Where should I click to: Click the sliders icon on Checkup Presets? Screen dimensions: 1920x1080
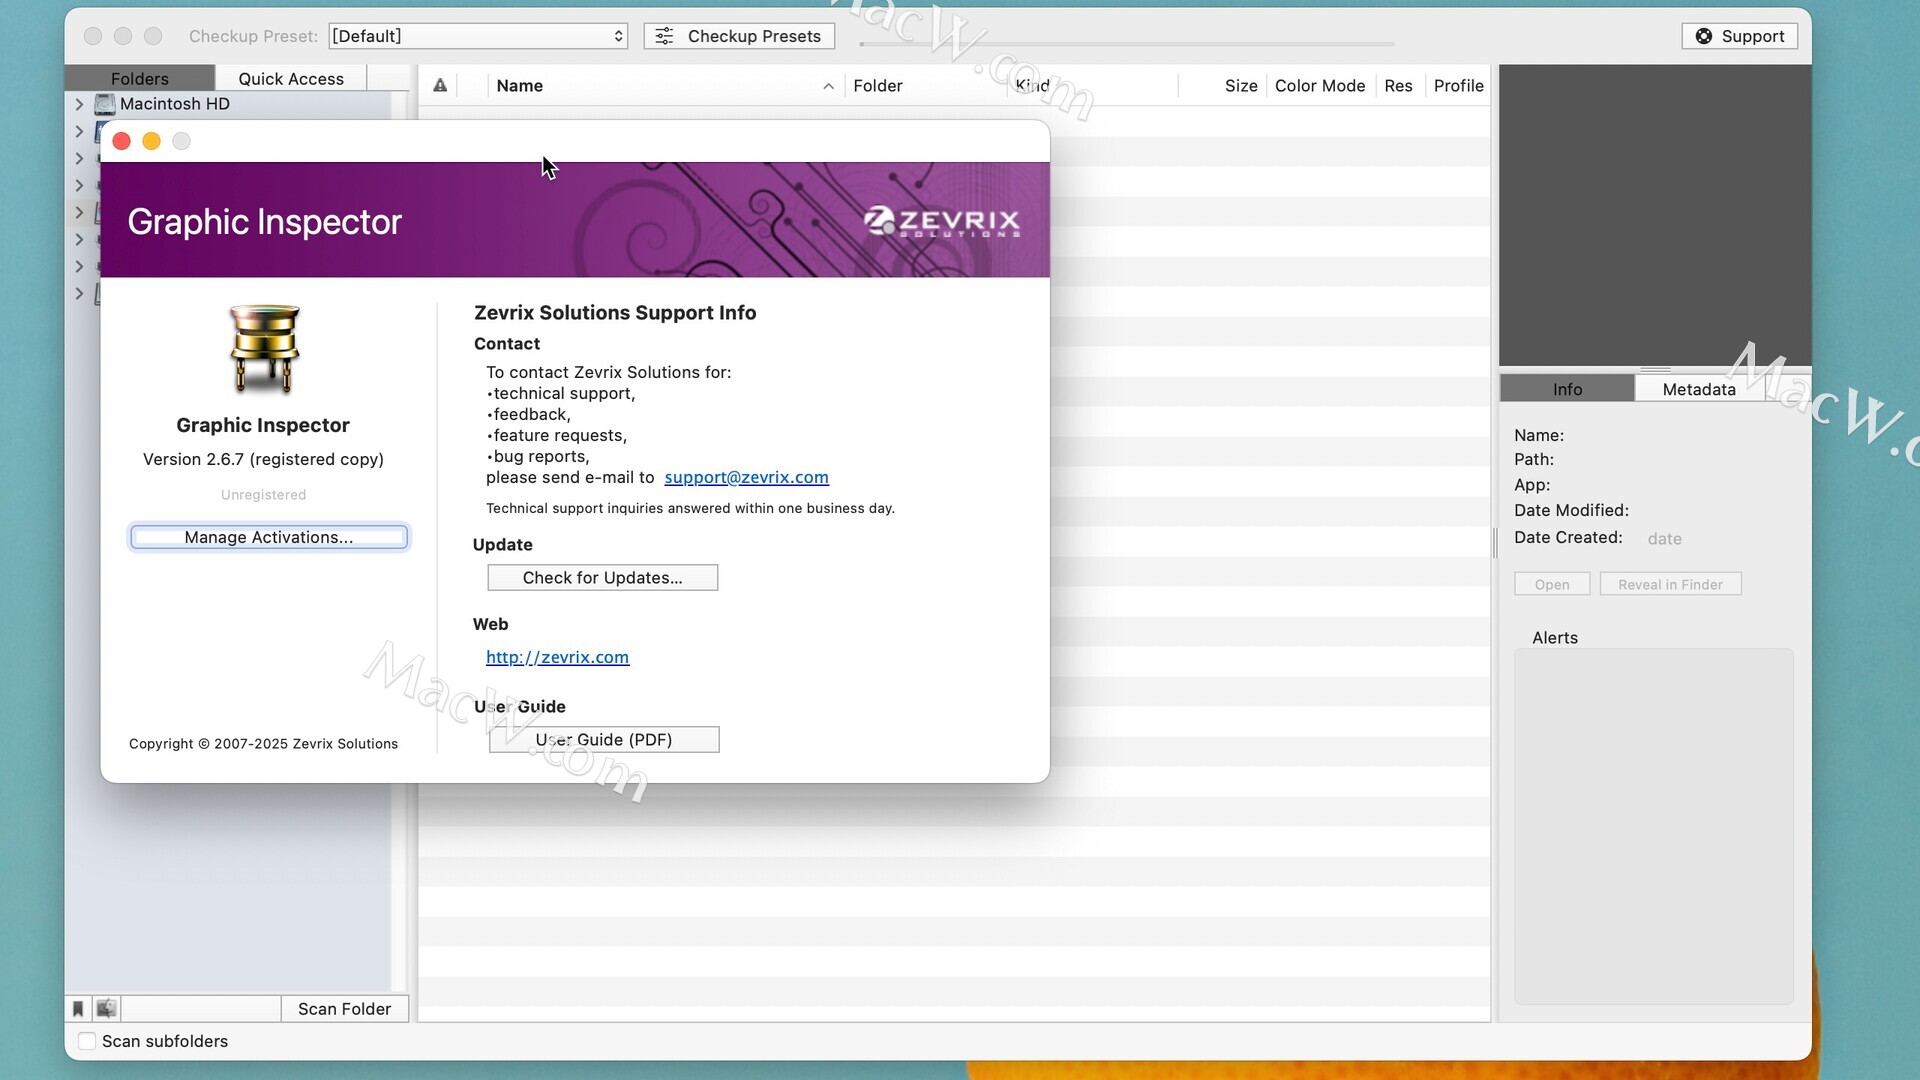pos(664,36)
